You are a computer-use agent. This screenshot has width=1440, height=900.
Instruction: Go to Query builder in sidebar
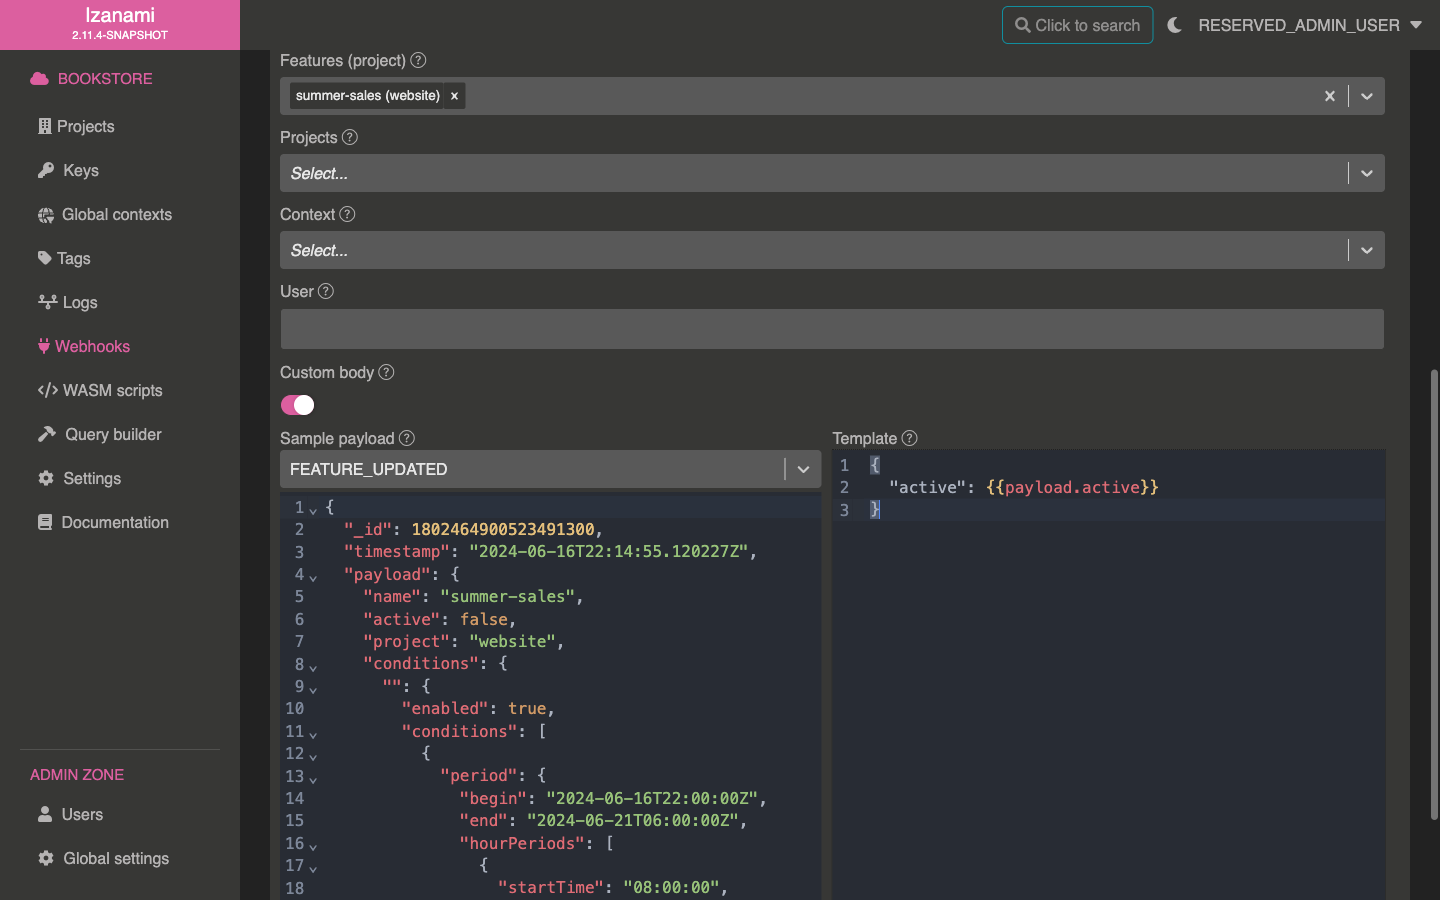112,434
